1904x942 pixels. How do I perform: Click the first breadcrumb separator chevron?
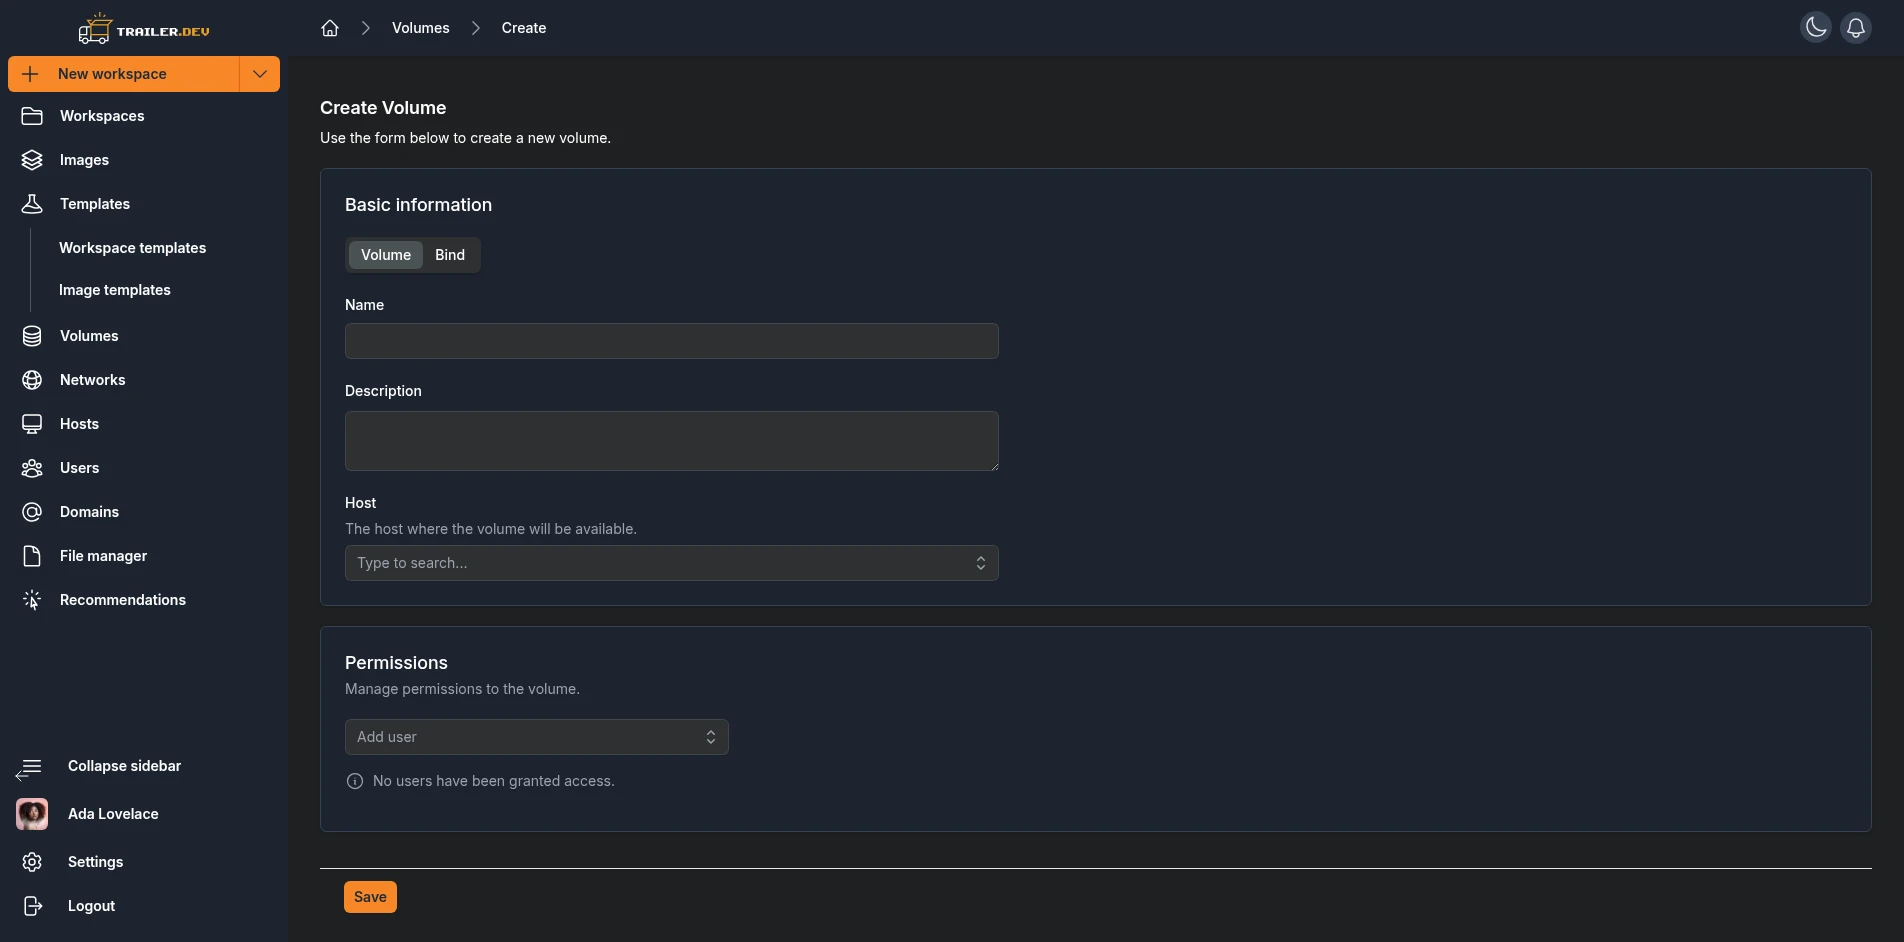pyautogui.click(x=366, y=28)
